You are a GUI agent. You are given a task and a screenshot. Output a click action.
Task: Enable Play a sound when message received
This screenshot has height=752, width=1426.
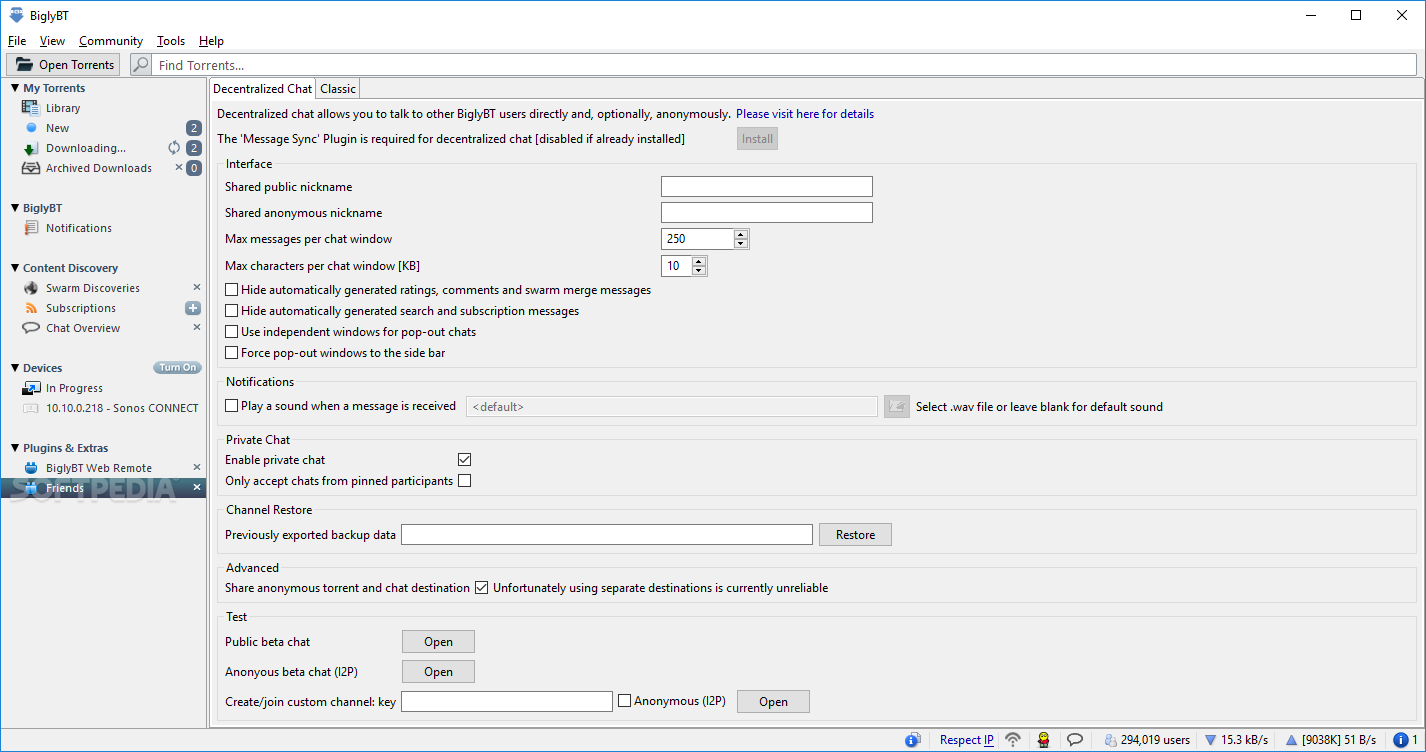coord(232,406)
